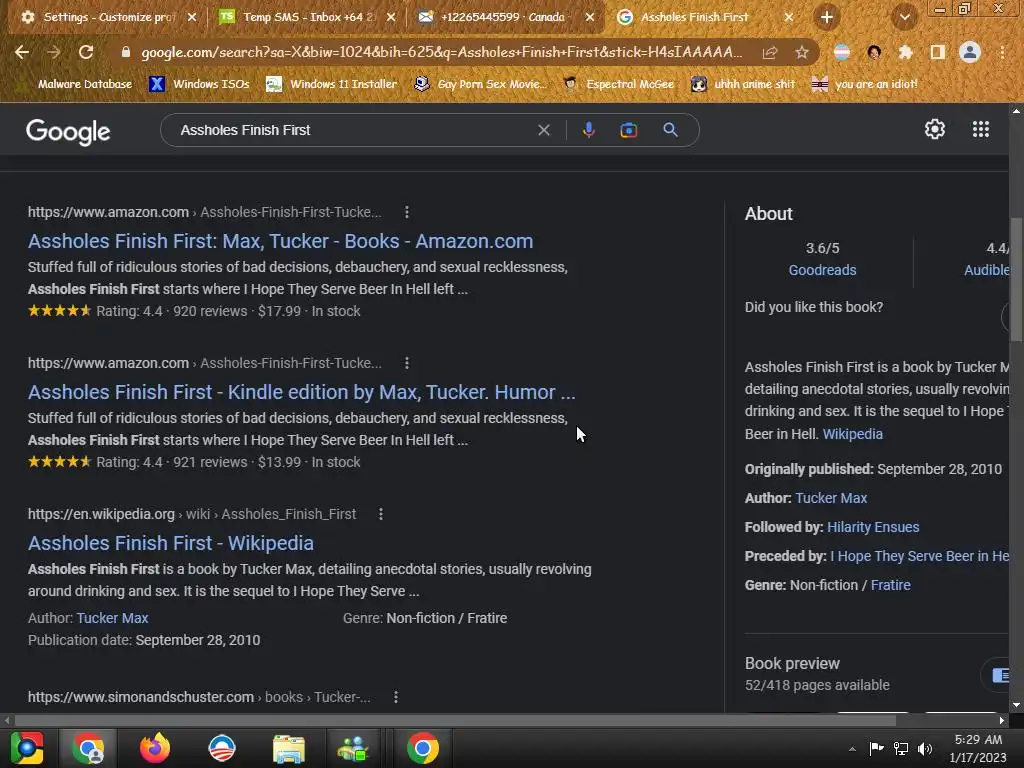Click scroll-down arrow of vertical scrollbar
This screenshot has width=1024, height=768.
coord(1016,705)
